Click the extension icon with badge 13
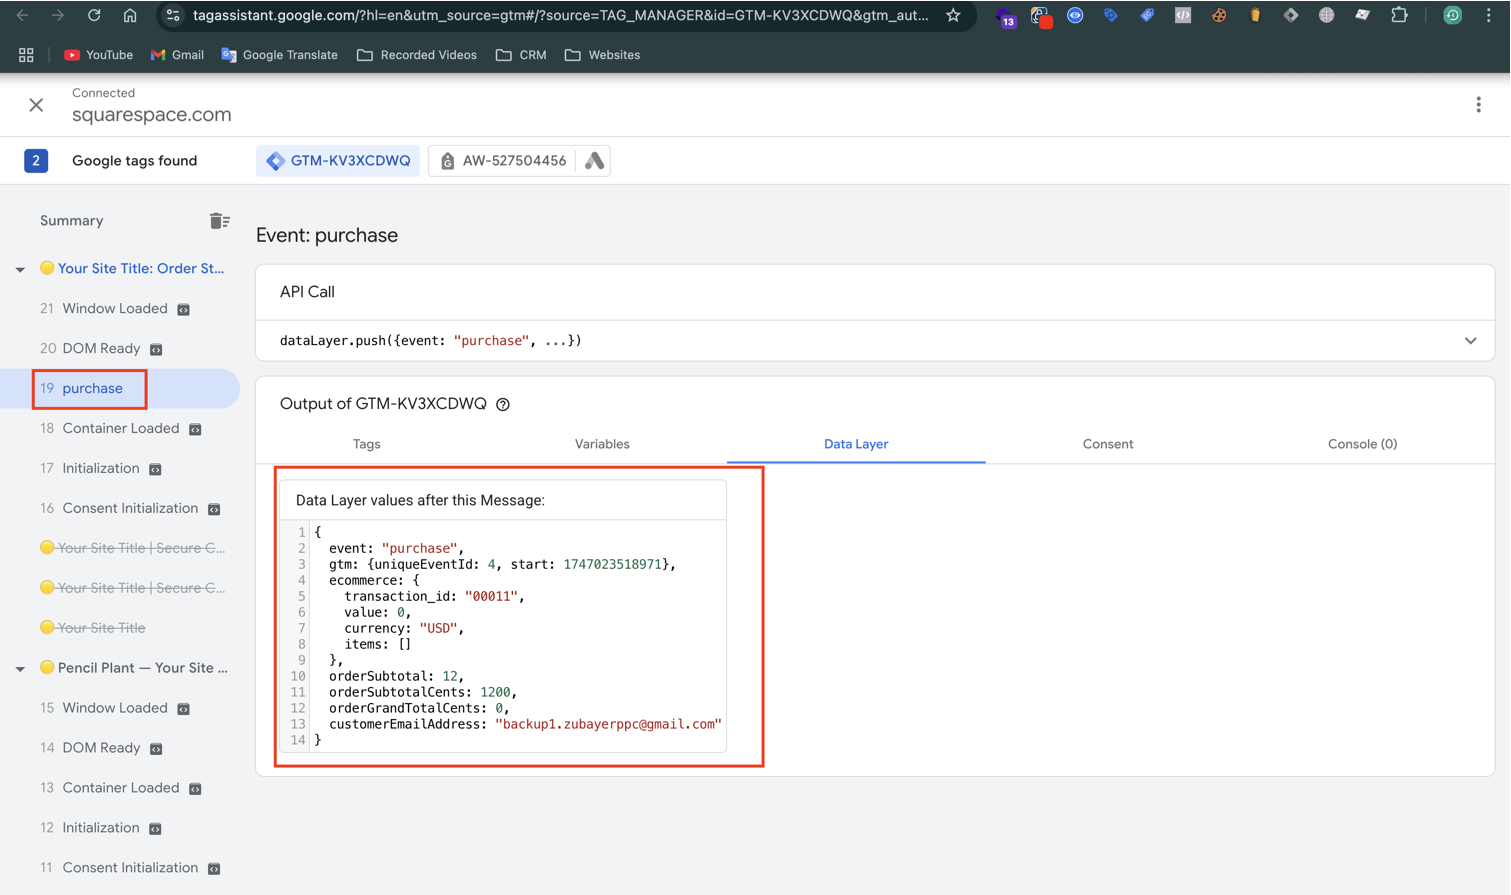The height and width of the screenshot is (895, 1511). tap(1006, 17)
